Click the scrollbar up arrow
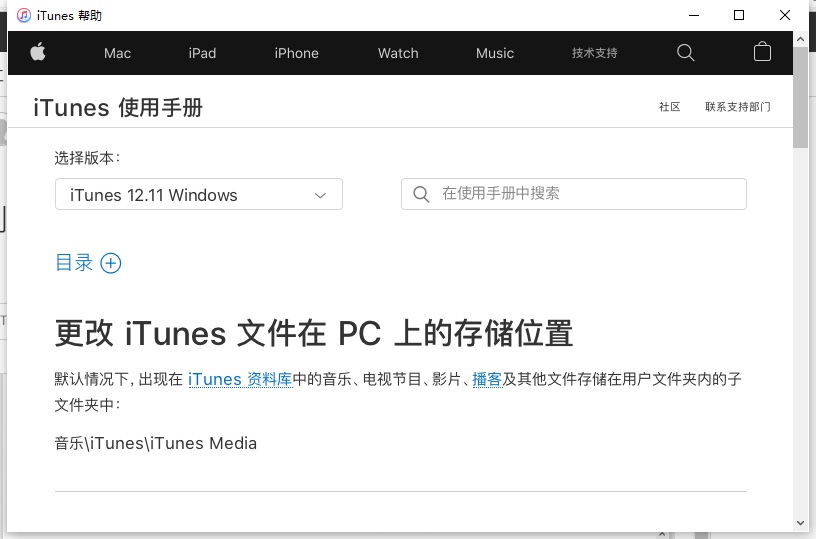Screen dimensions: 816x539 (800, 39)
